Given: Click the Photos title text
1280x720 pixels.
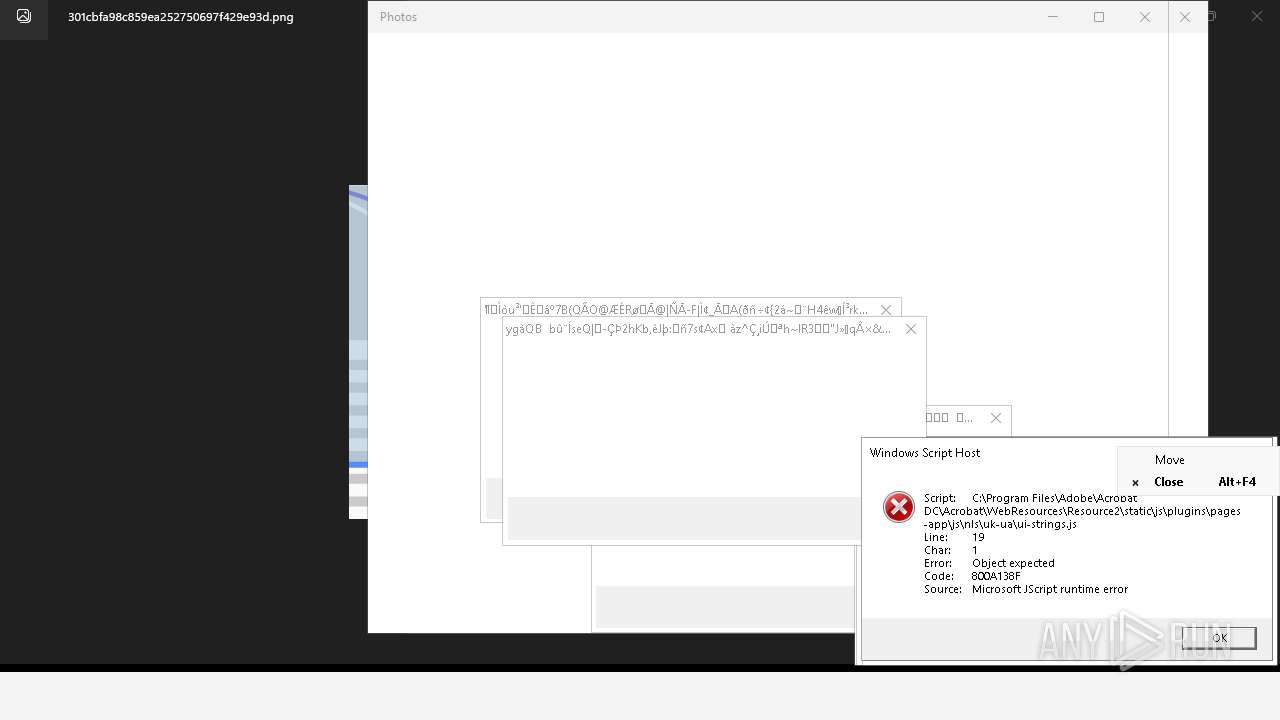Looking at the screenshot, I should click(398, 17).
